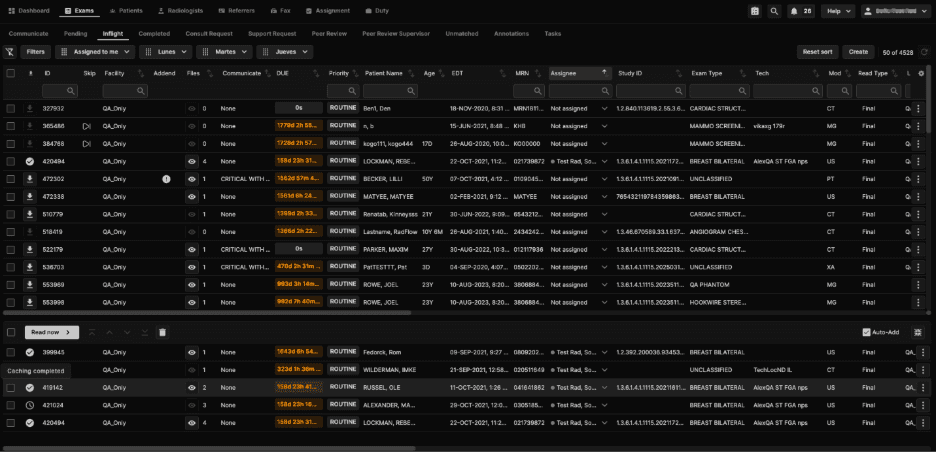936x453 pixels.
Task: Switch to the Peer Review Supervisor tab
Action: 396,33
